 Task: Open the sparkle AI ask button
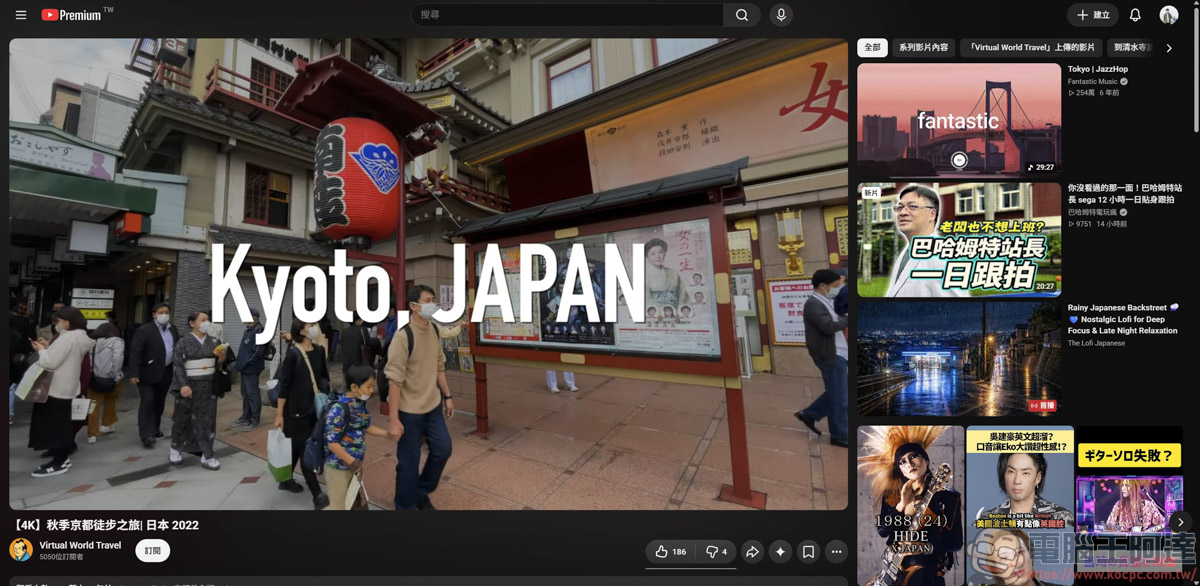click(780, 552)
